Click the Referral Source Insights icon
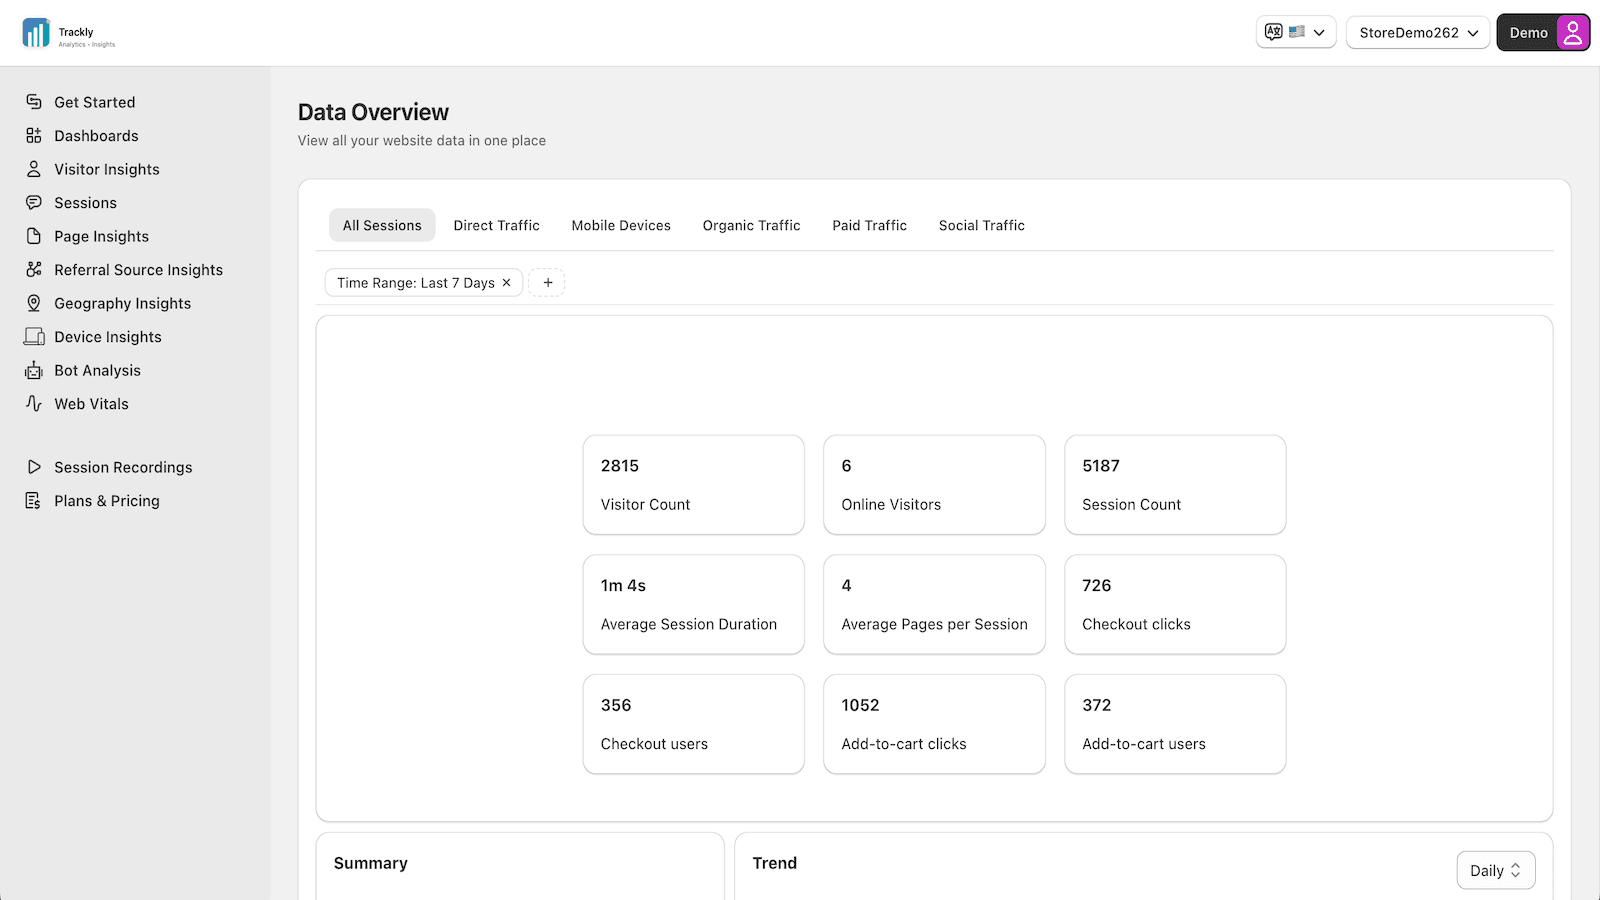The height and width of the screenshot is (900, 1600). click(34, 270)
